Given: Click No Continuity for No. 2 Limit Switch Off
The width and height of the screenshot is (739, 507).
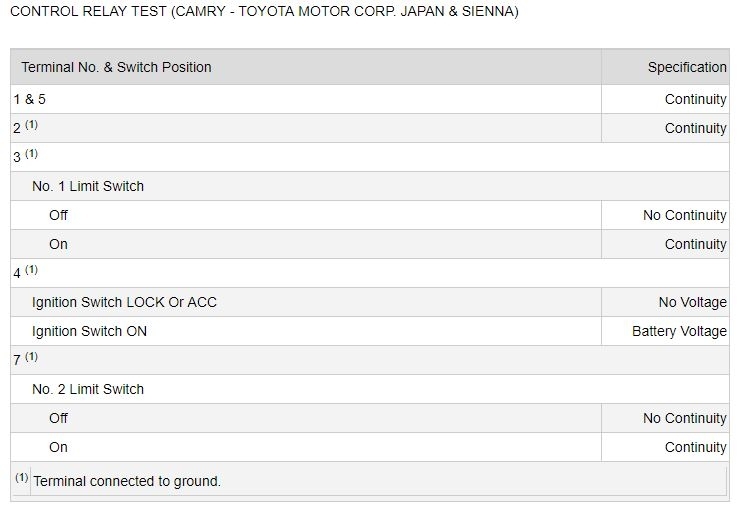Looking at the screenshot, I should pos(684,418).
